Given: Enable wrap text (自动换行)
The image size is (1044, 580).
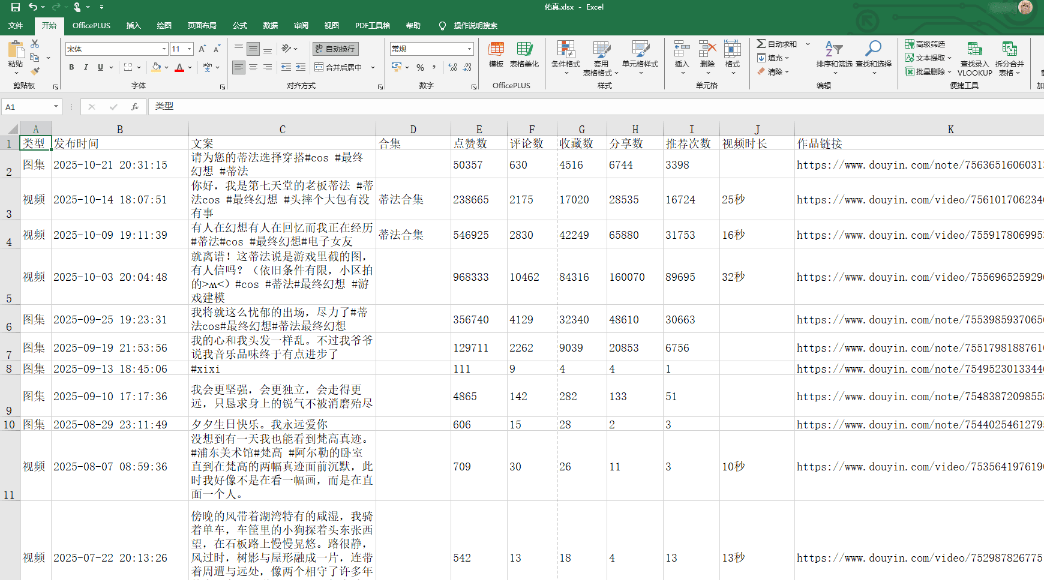Looking at the screenshot, I should click(x=335, y=50).
